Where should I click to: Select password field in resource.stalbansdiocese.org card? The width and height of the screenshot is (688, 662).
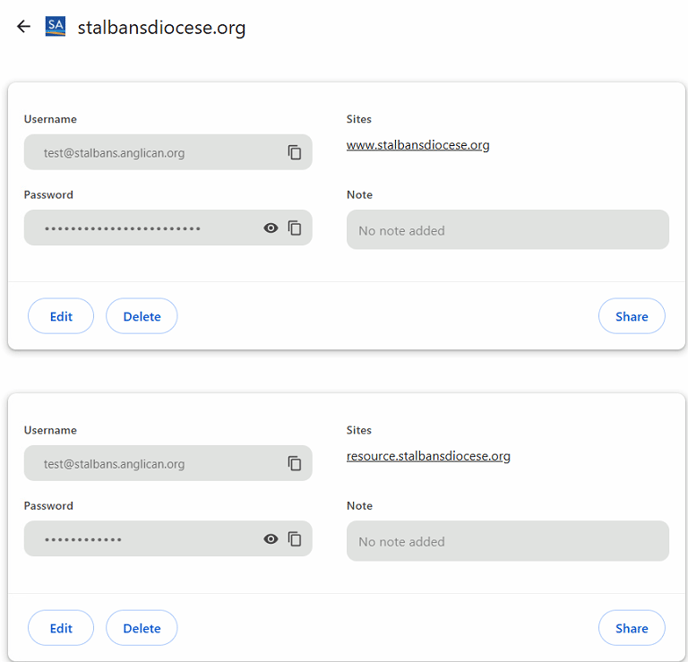click(x=168, y=539)
